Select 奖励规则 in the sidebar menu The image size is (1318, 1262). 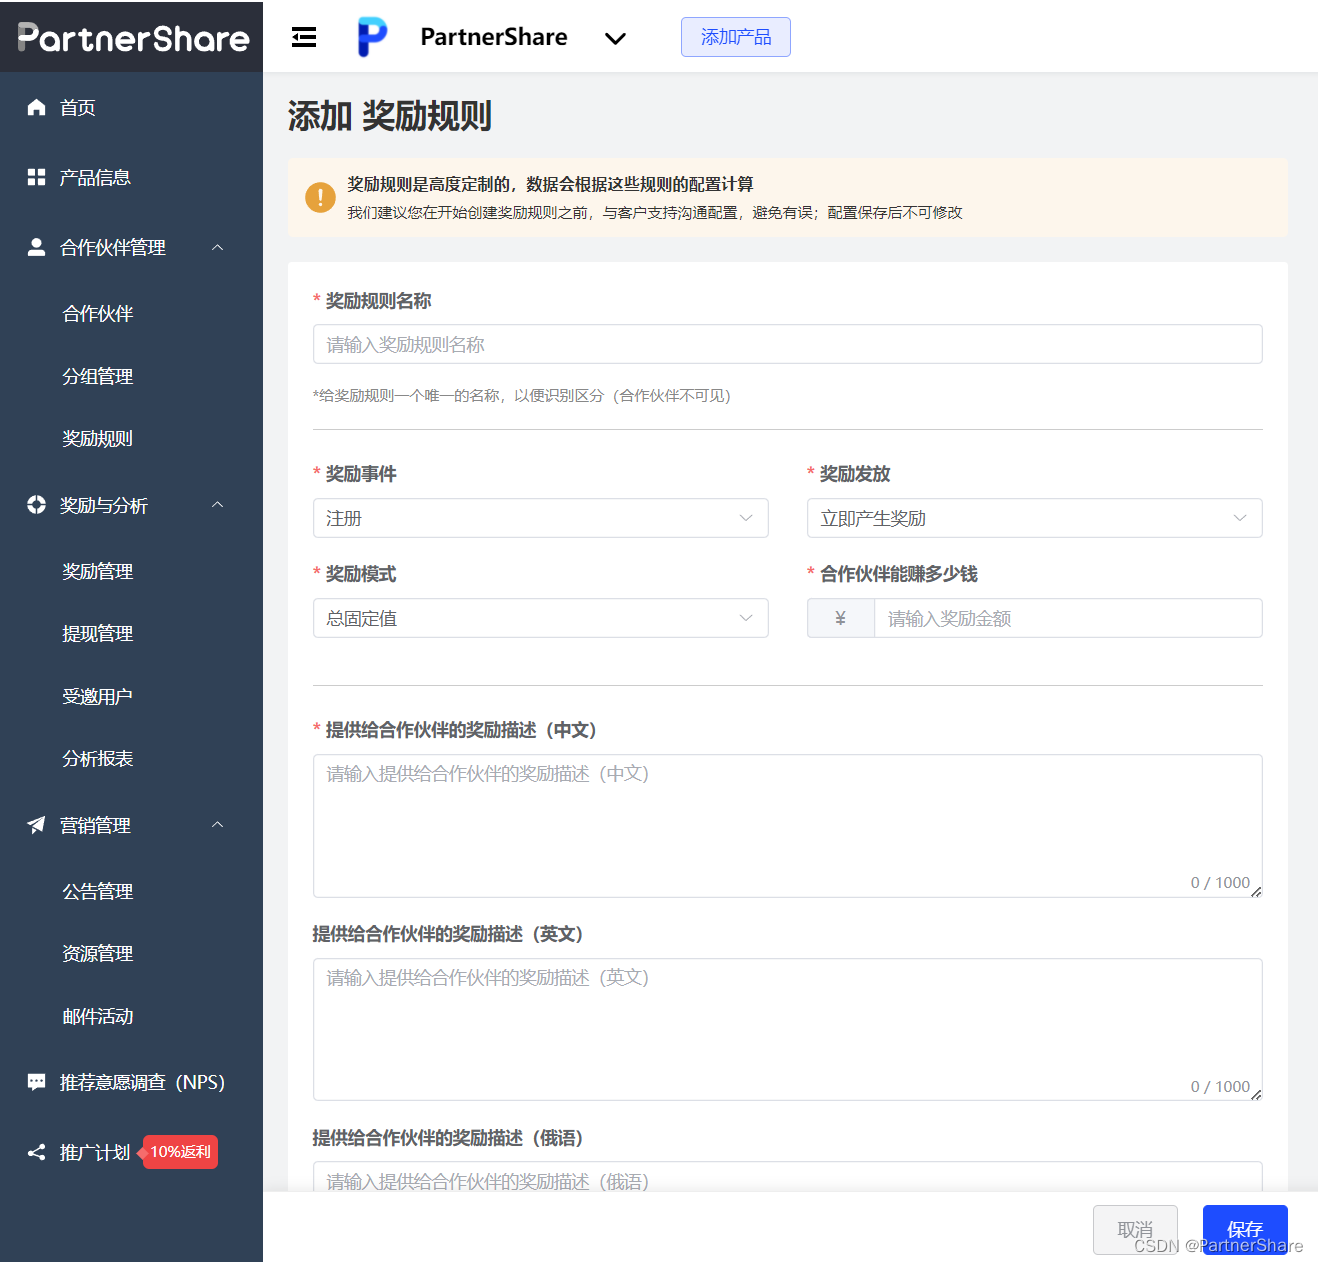pos(97,438)
